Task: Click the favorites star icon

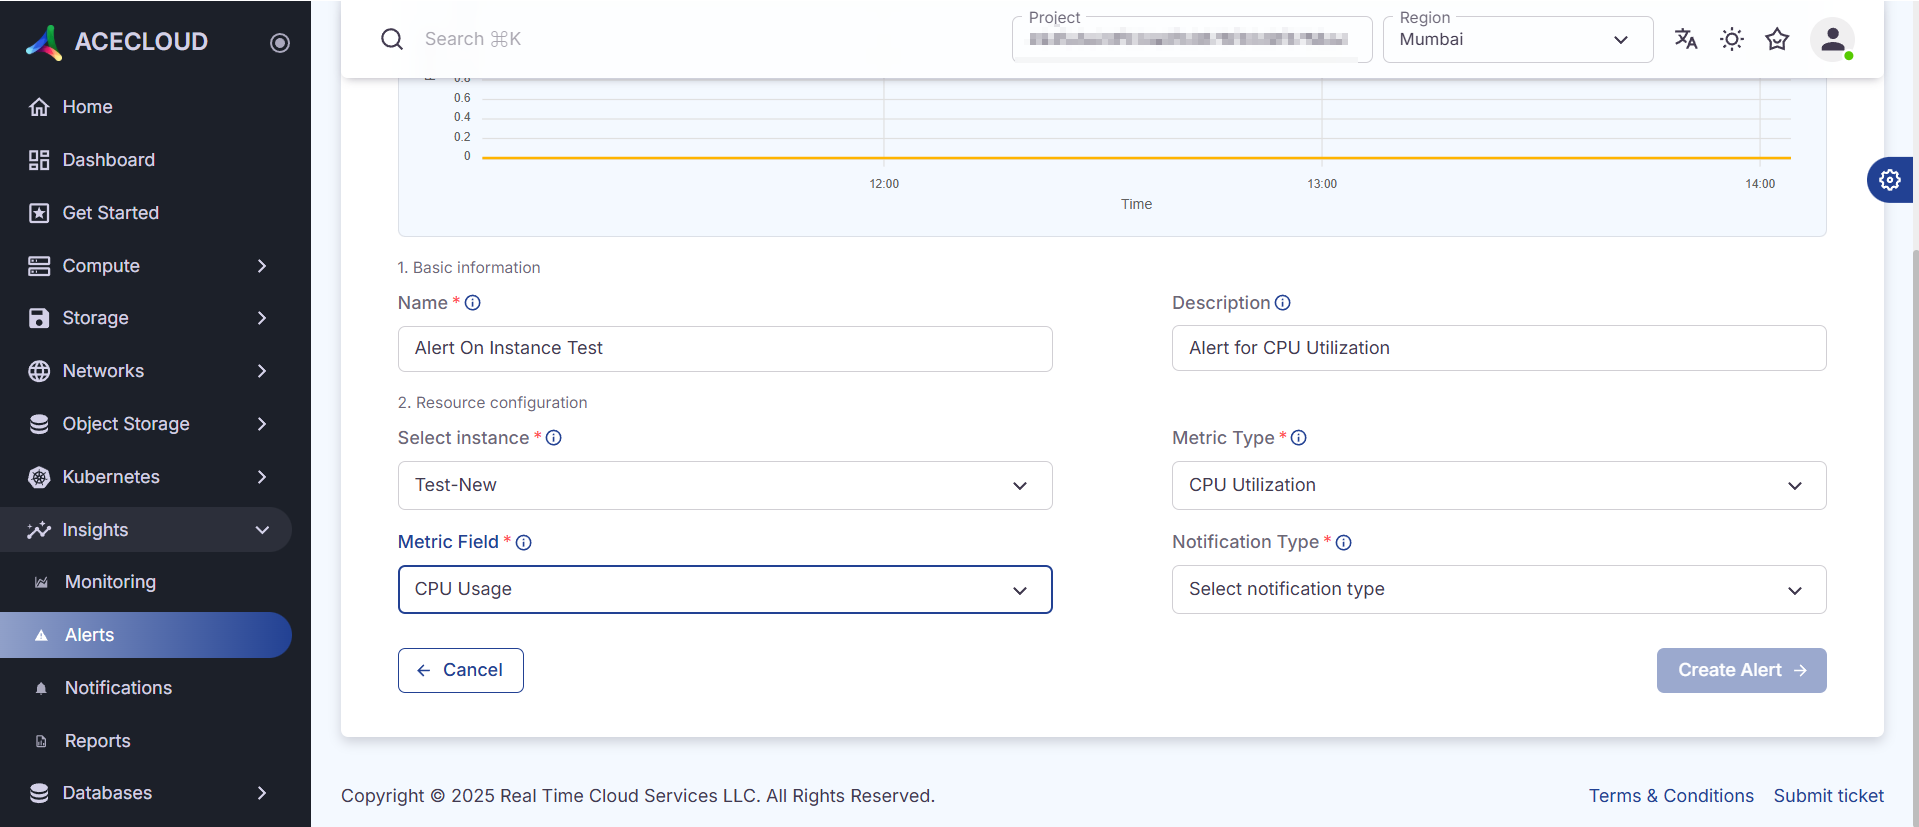Action: (1777, 39)
